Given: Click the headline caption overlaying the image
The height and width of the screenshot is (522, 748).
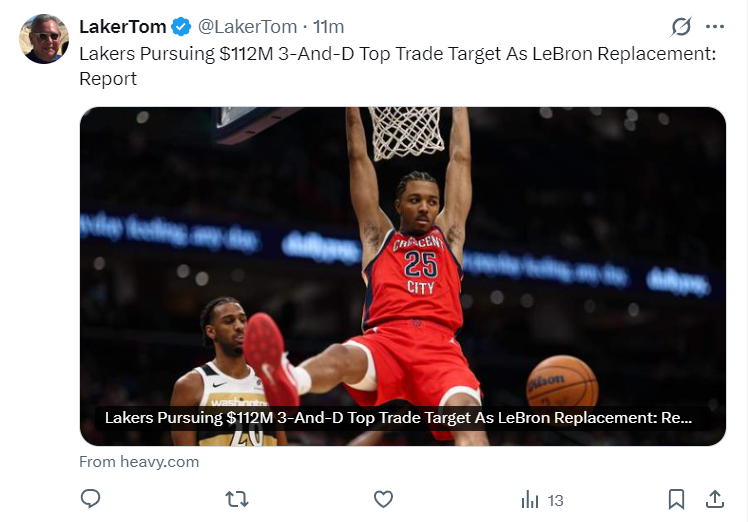Looking at the screenshot, I should (398, 417).
